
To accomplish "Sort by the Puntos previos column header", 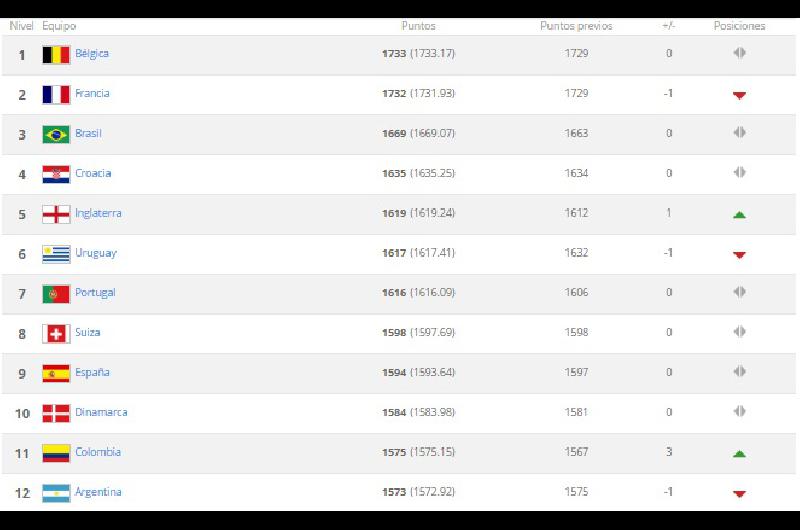I will (x=576, y=26).
